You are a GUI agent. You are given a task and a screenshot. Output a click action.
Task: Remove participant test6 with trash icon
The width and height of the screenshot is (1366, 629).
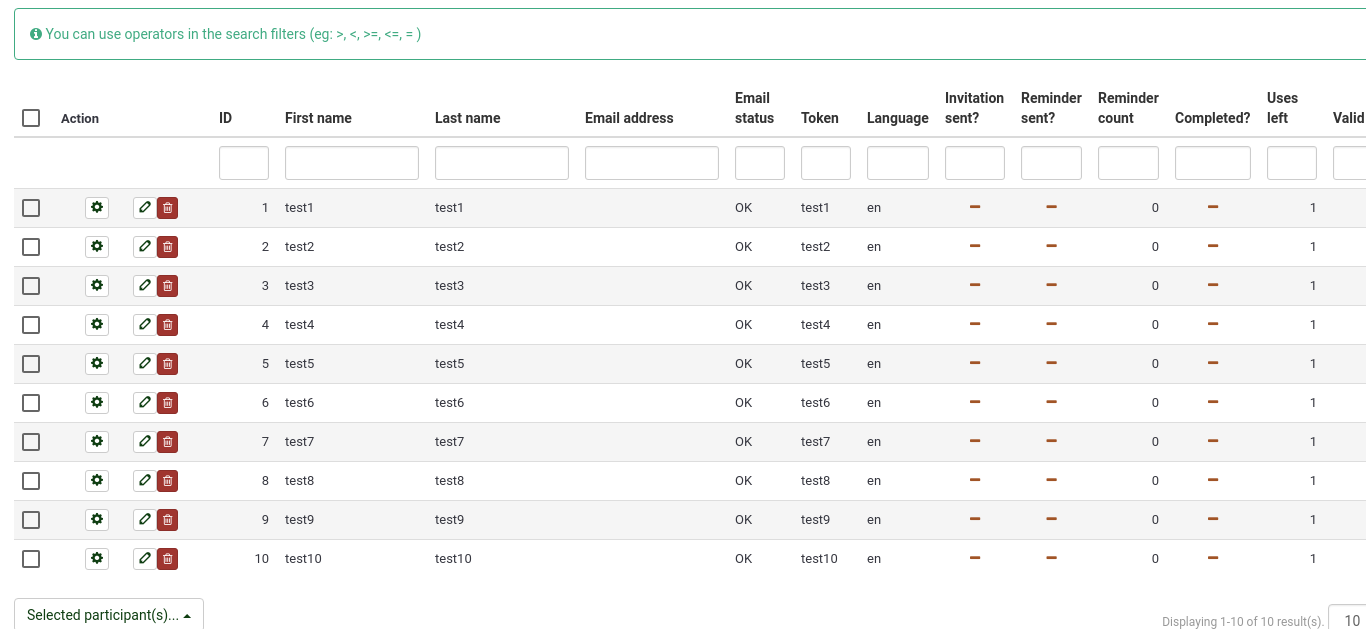pos(168,403)
